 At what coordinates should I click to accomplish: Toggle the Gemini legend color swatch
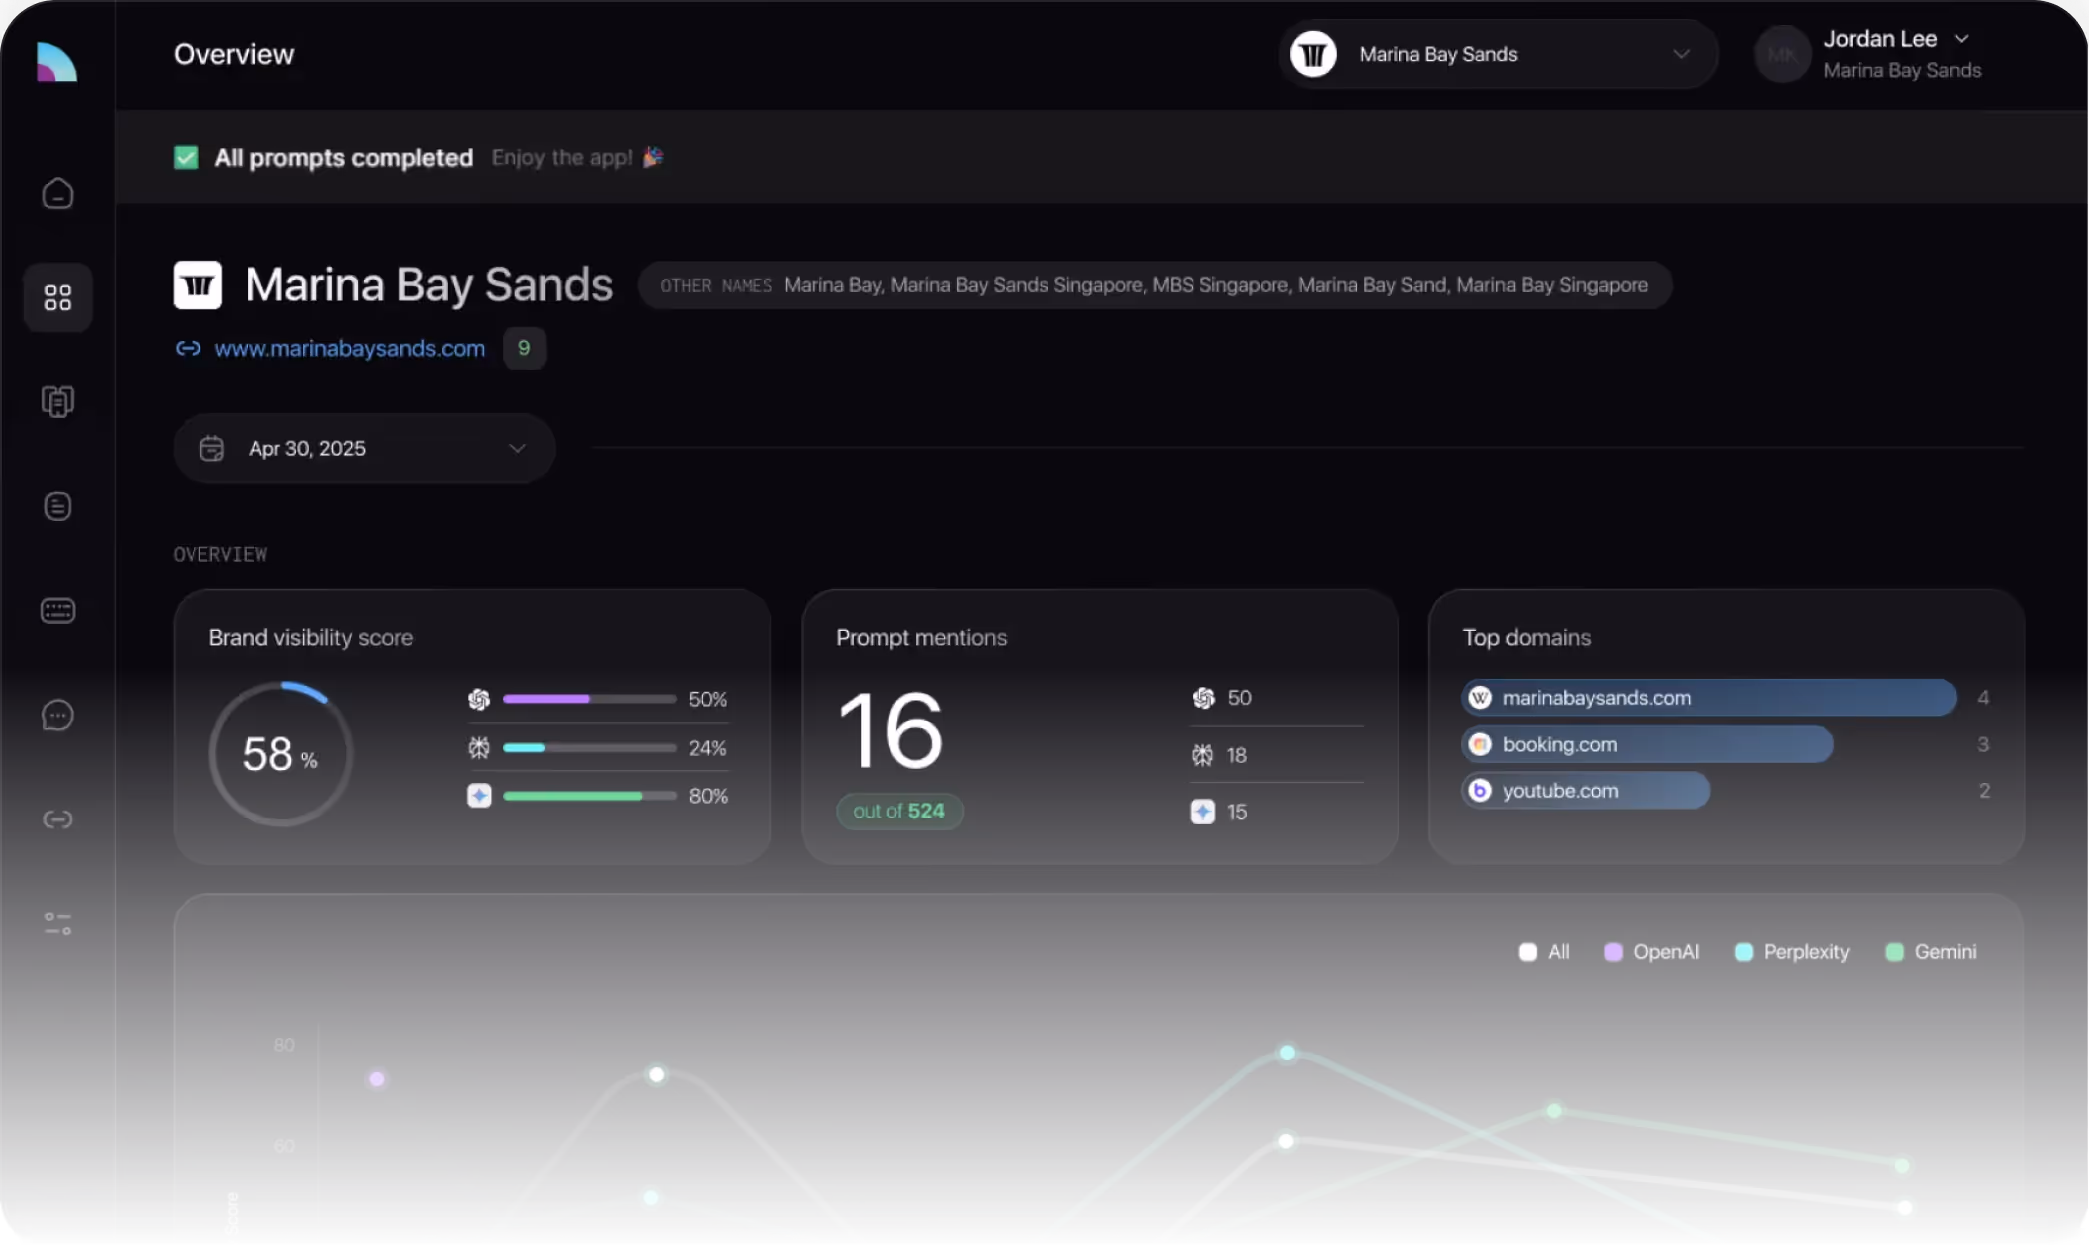tap(1894, 952)
